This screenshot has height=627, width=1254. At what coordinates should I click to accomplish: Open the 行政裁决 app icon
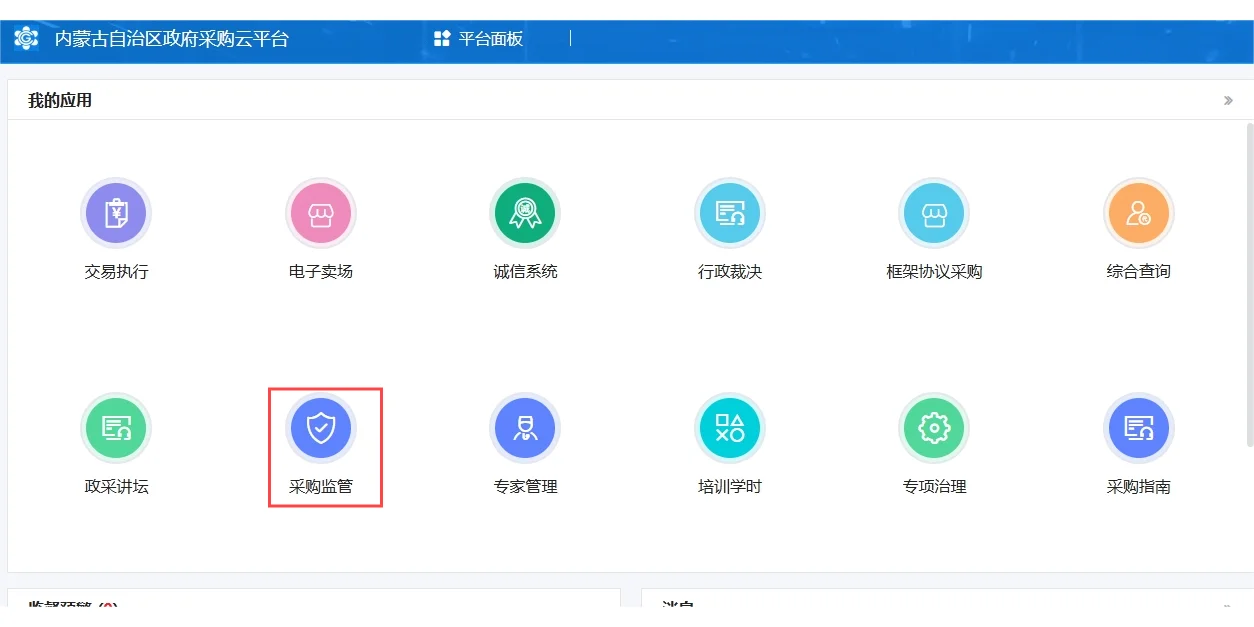click(x=730, y=213)
